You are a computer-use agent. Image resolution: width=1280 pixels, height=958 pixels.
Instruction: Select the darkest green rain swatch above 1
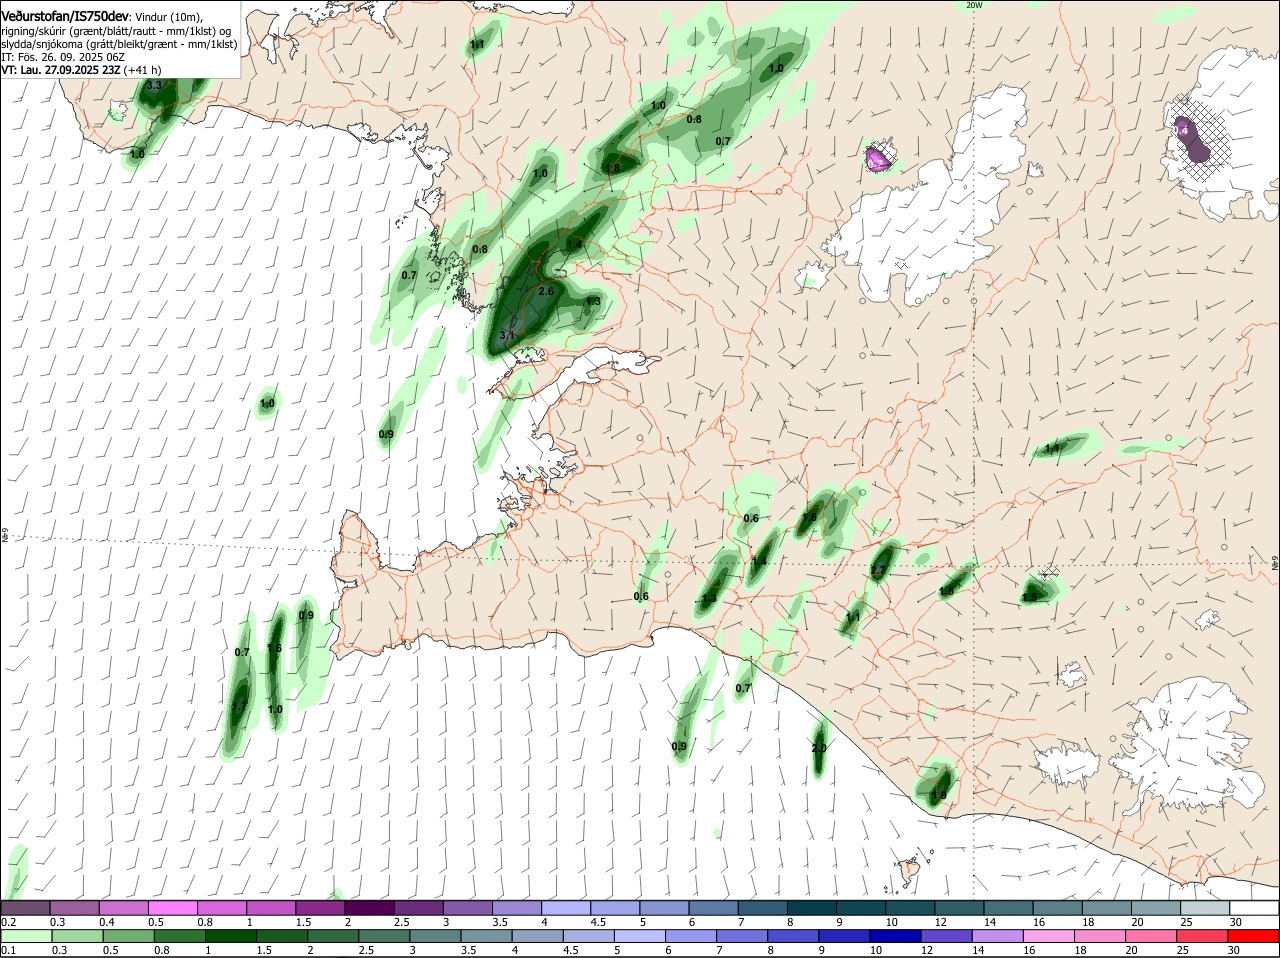click(x=230, y=937)
